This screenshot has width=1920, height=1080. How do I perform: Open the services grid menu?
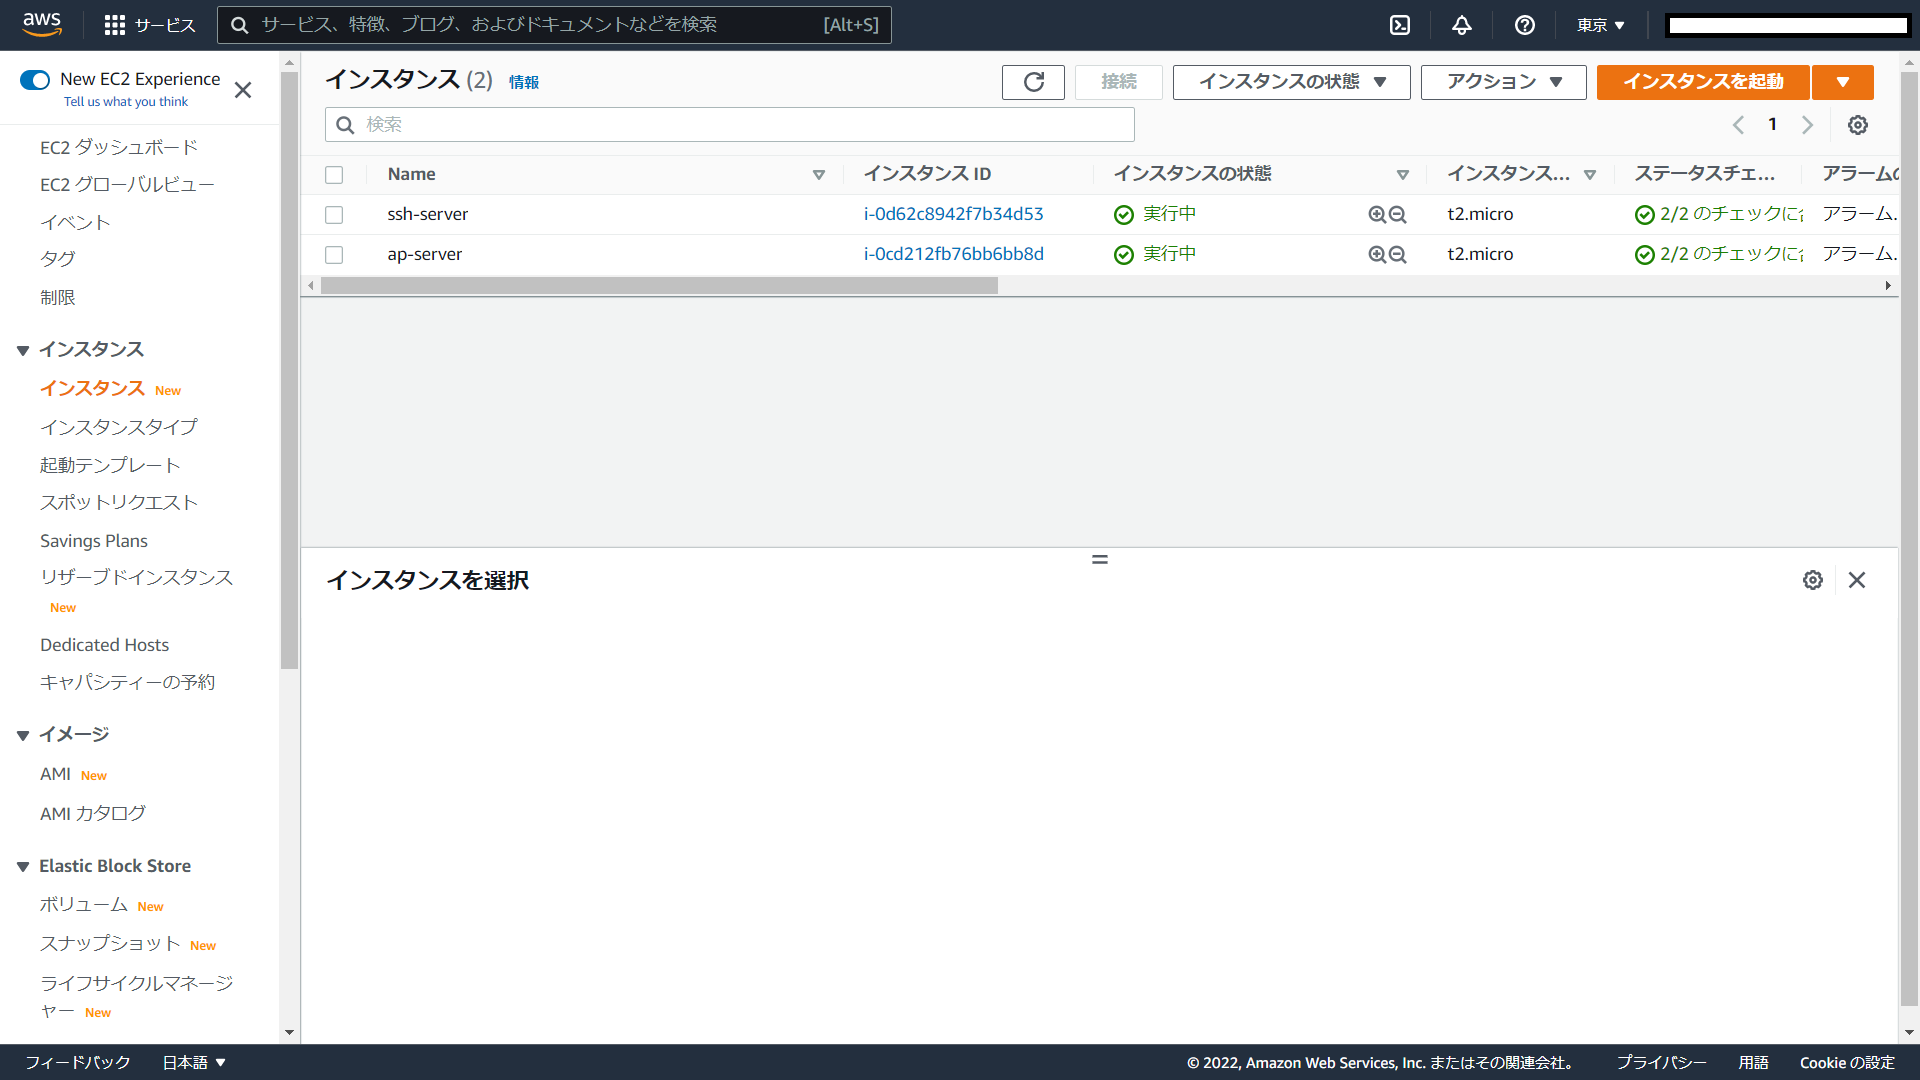point(115,25)
